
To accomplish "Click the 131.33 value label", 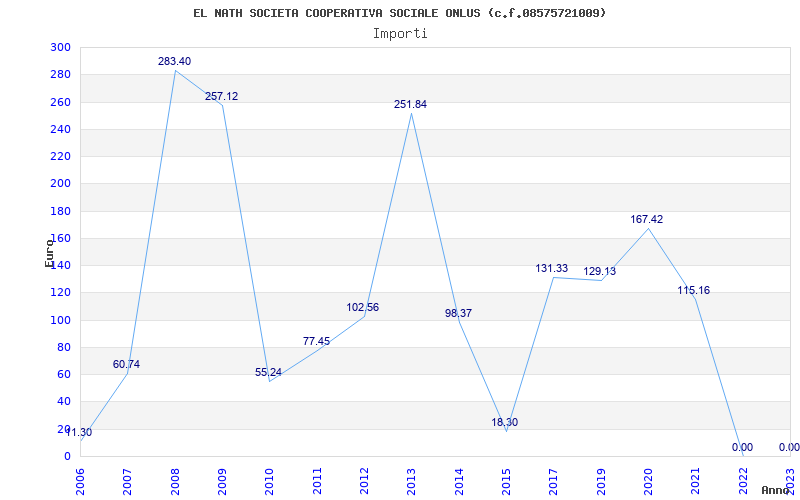I will click(552, 268).
